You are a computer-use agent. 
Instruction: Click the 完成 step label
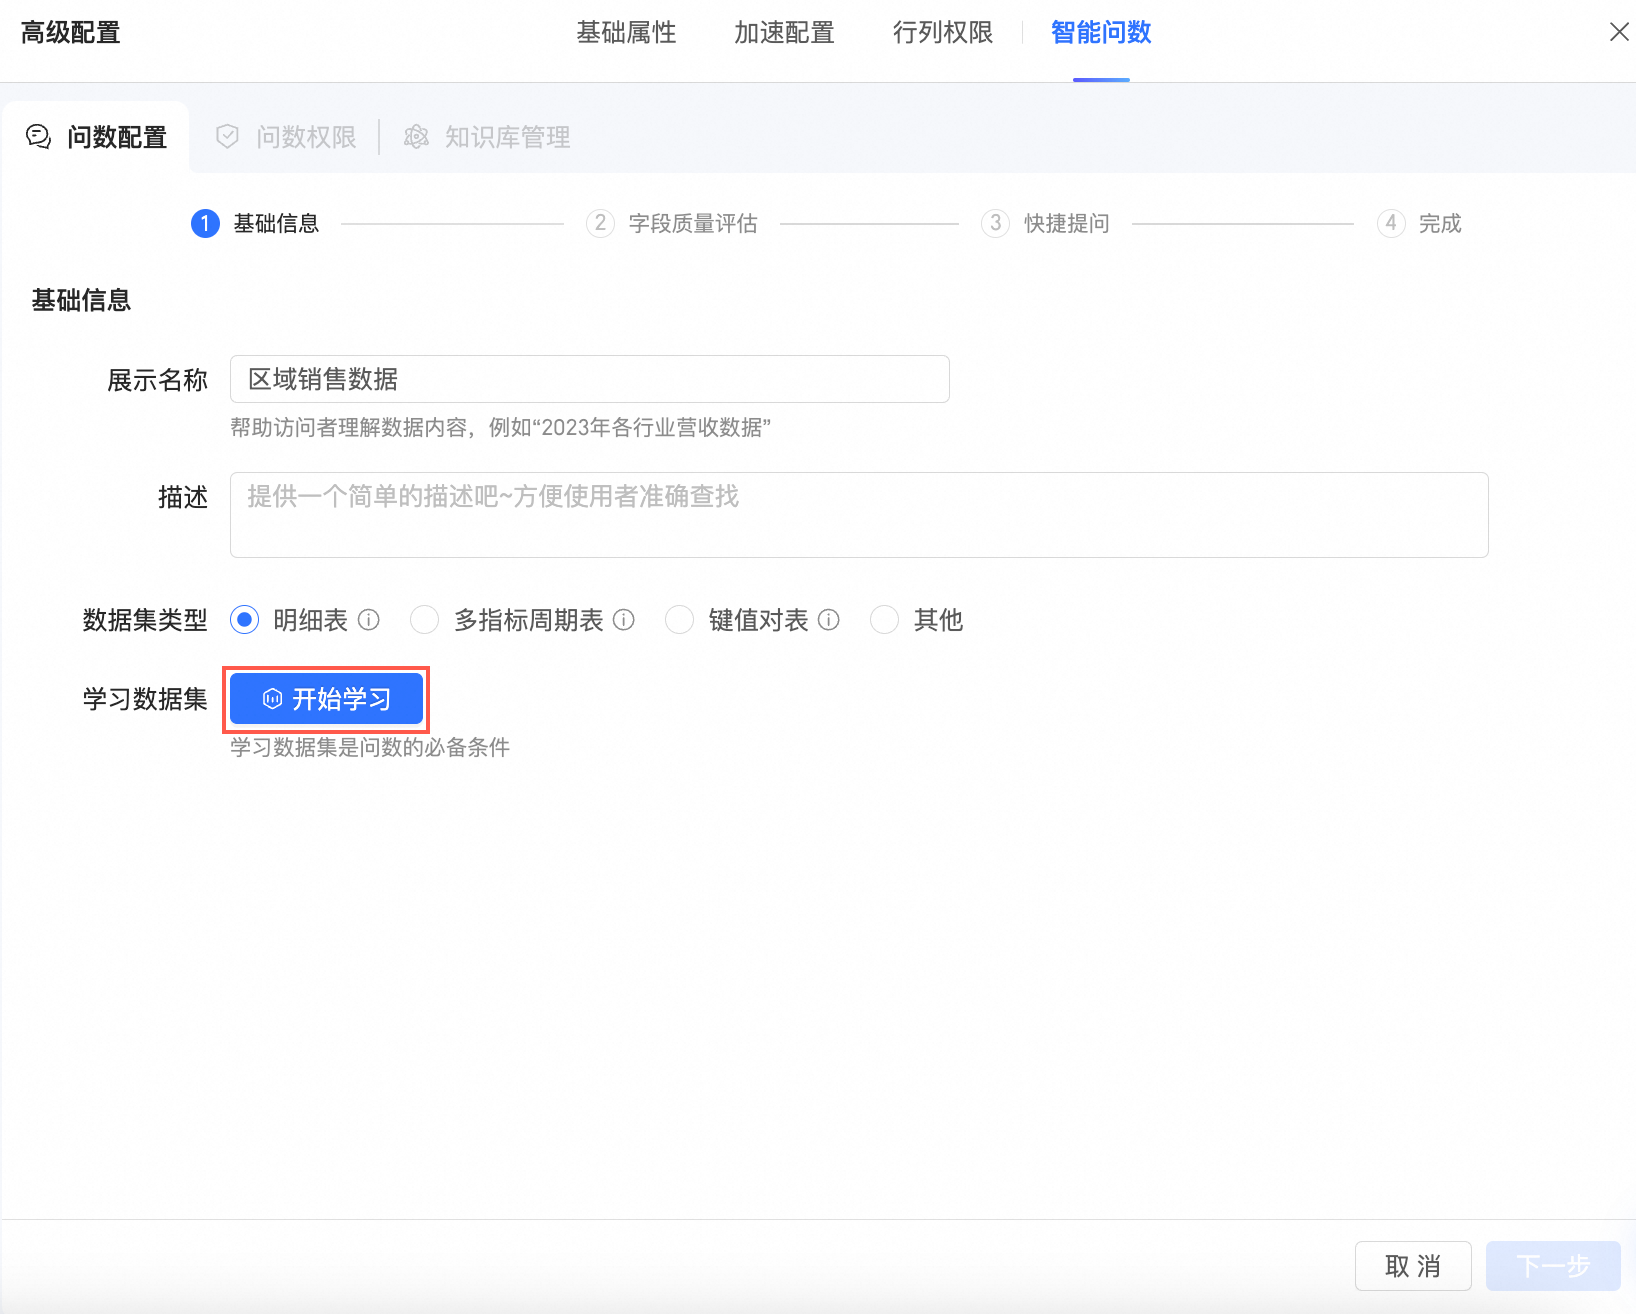1440,223
